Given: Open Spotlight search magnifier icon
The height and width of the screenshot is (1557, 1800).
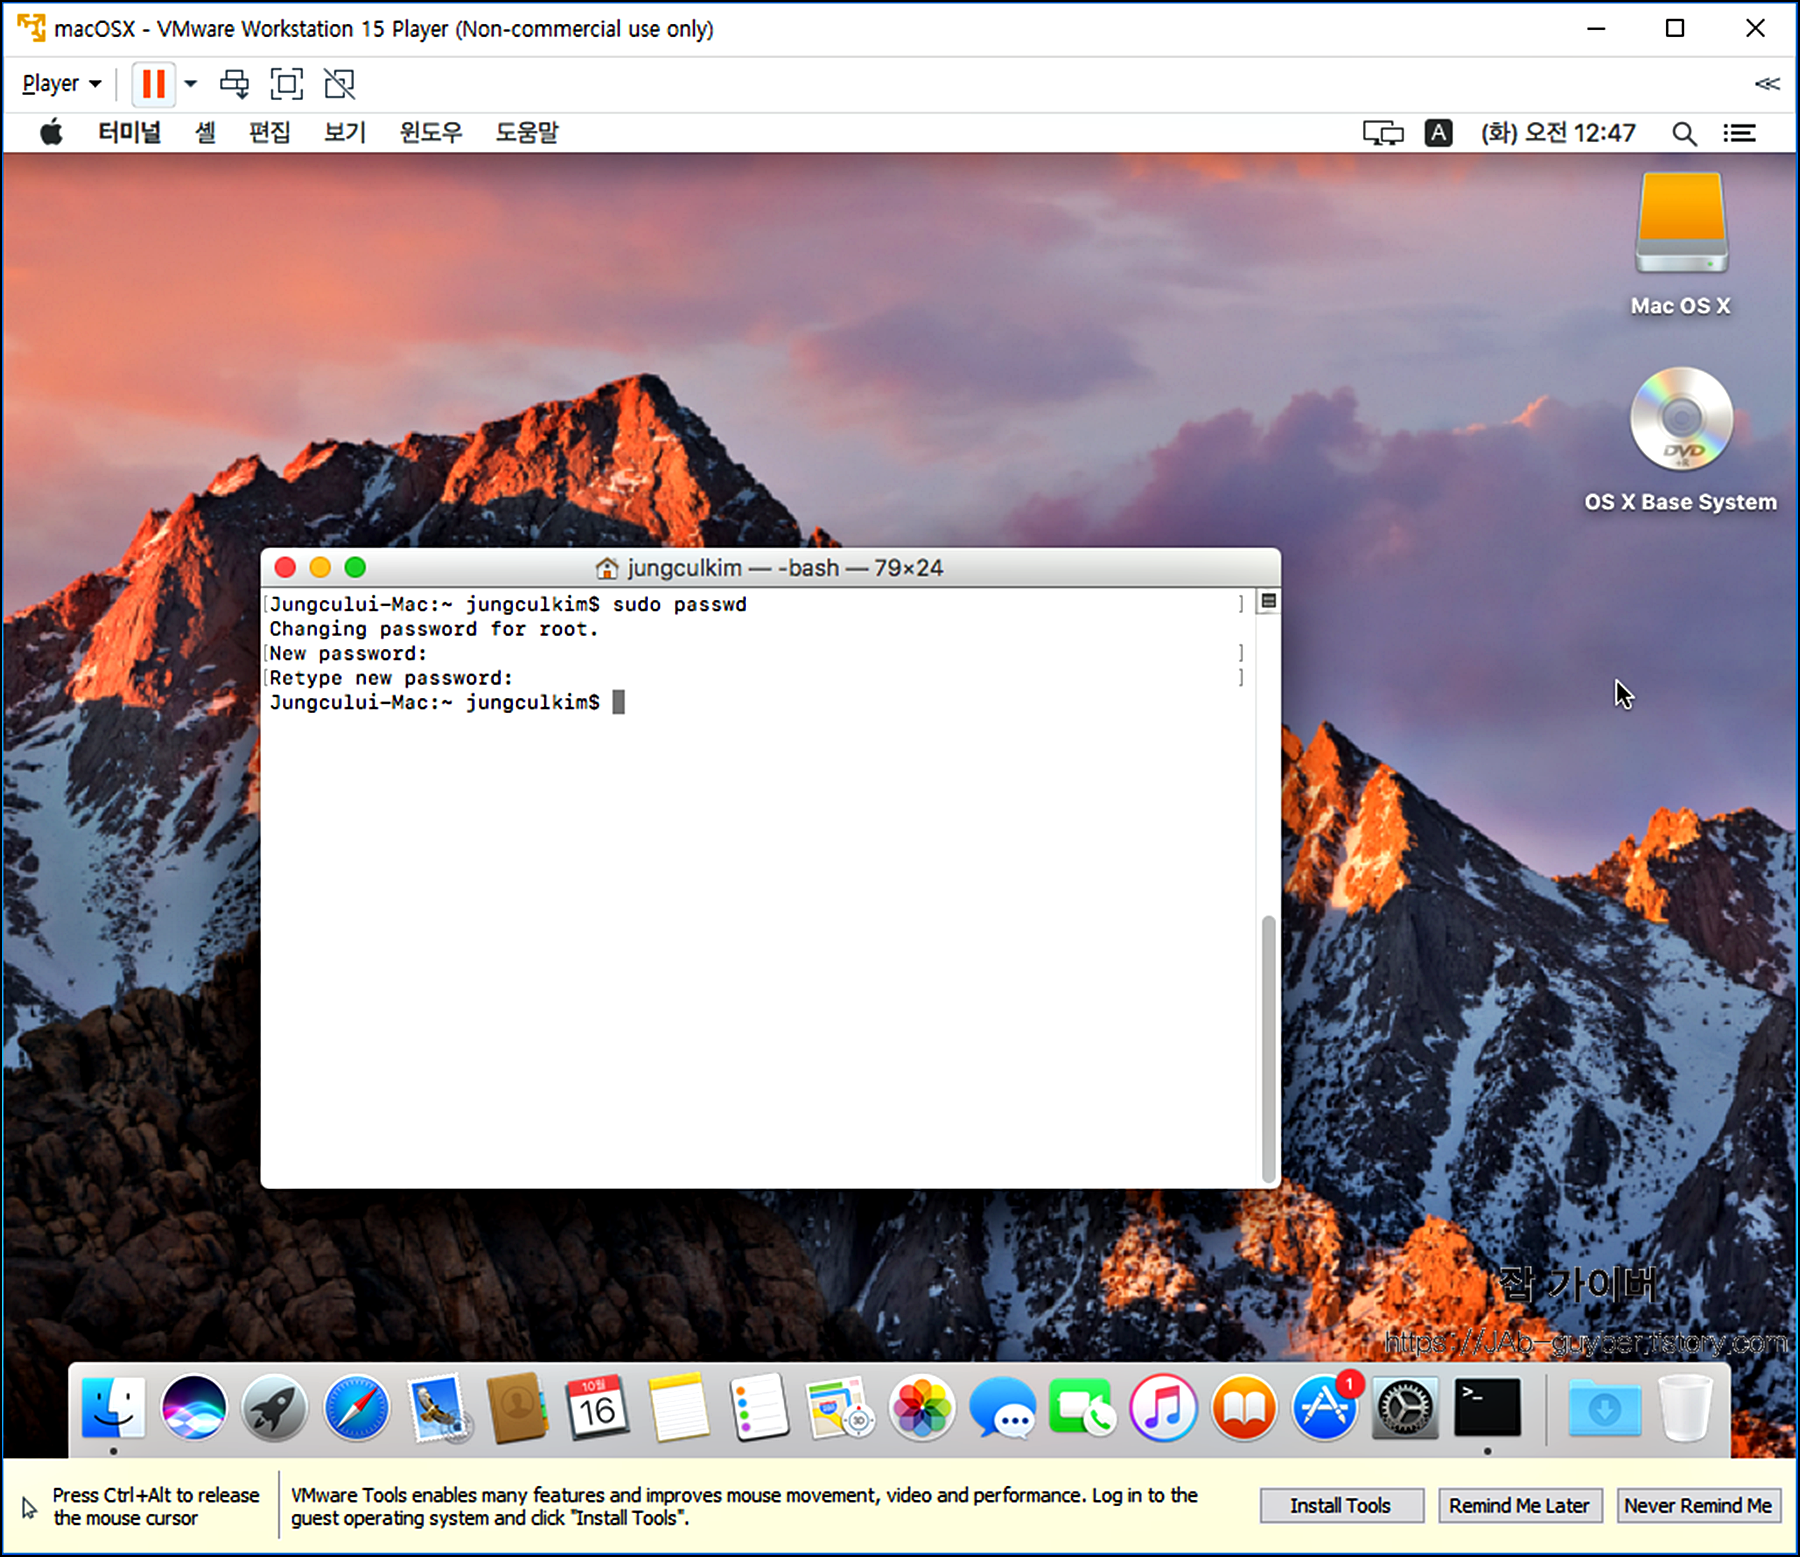Looking at the screenshot, I should [1684, 133].
